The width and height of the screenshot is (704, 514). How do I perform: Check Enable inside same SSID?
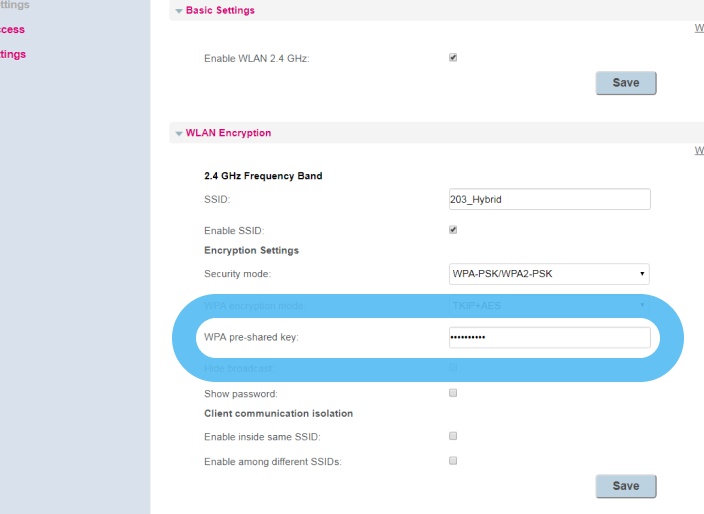(x=453, y=436)
